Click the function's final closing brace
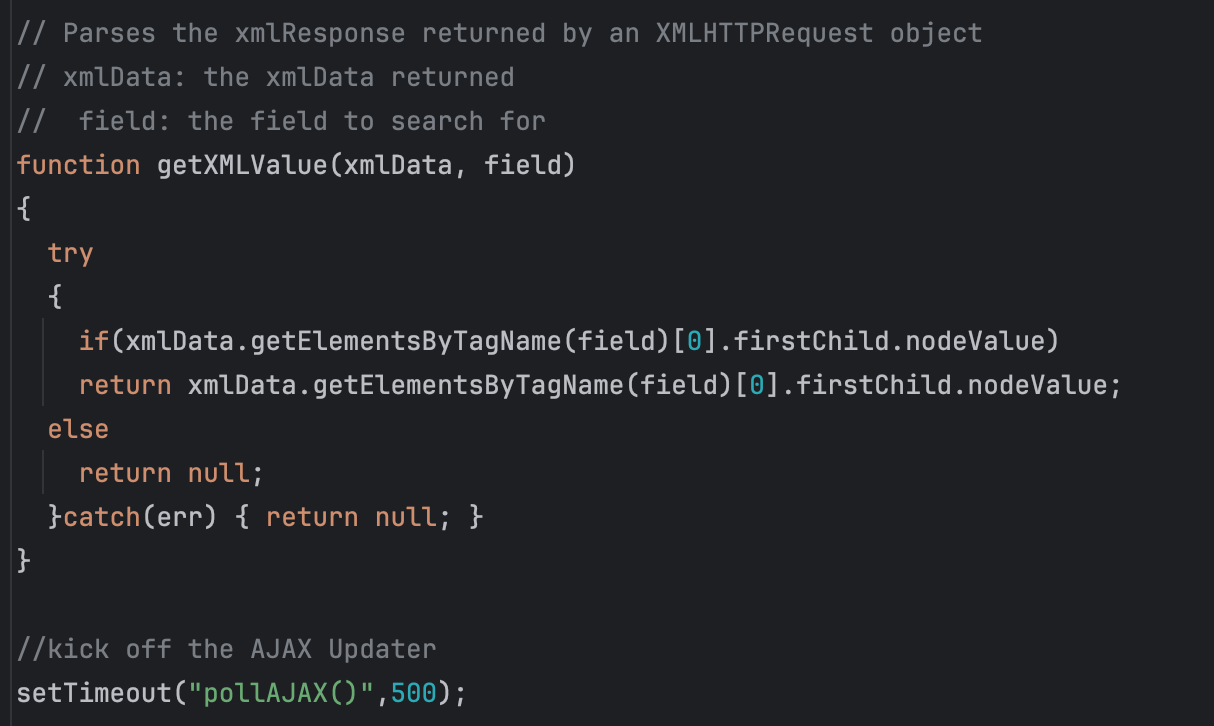1214x726 pixels. pyautogui.click(x=24, y=561)
